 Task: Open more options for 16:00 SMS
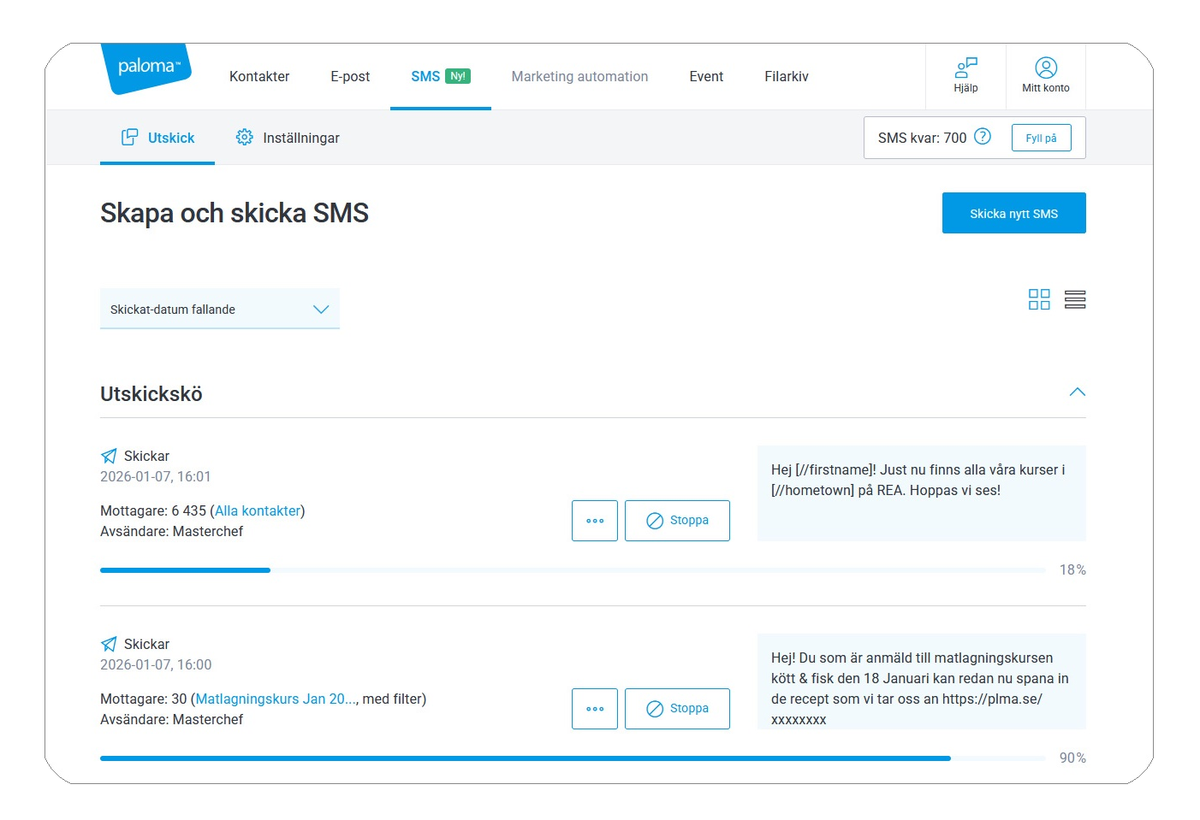595,709
